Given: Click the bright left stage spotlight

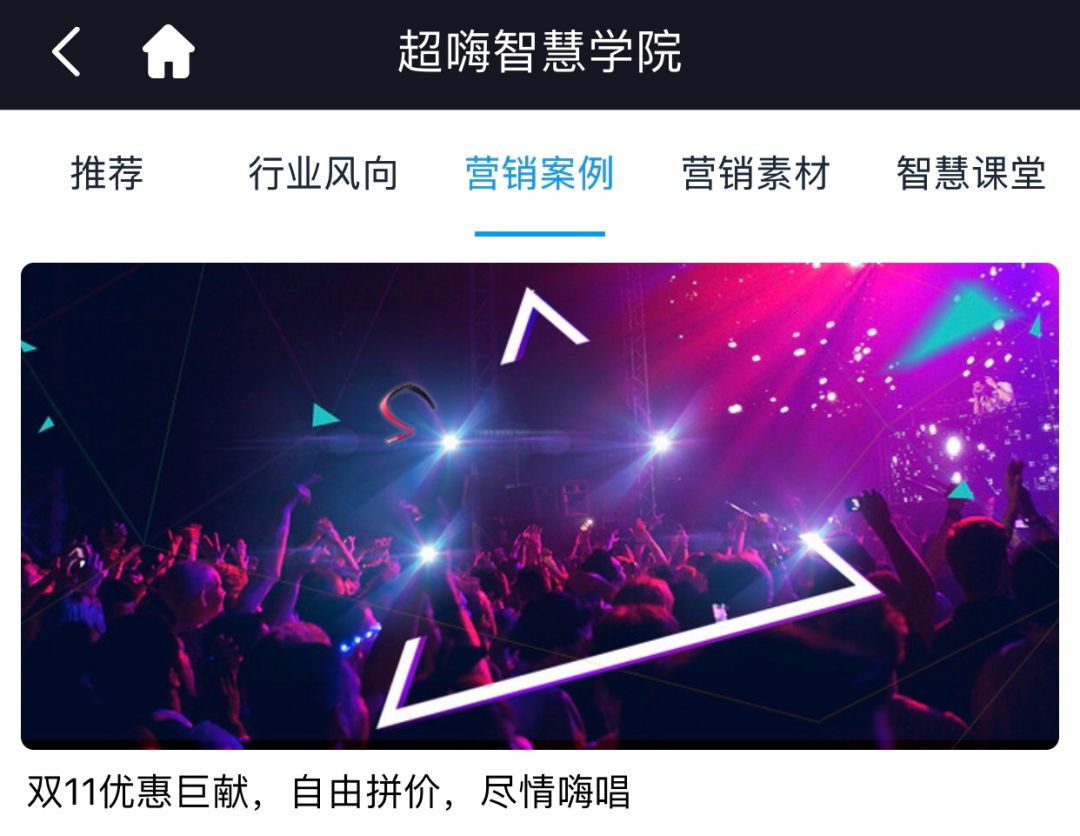Looking at the screenshot, I should pos(450,442).
